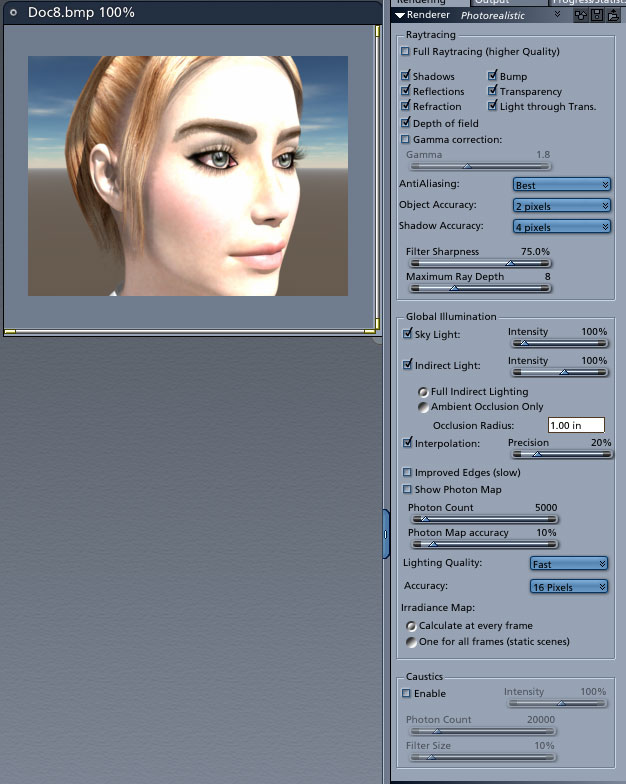
Task: Click the round button beside Doc8.bmp title
Action: (x=14, y=12)
